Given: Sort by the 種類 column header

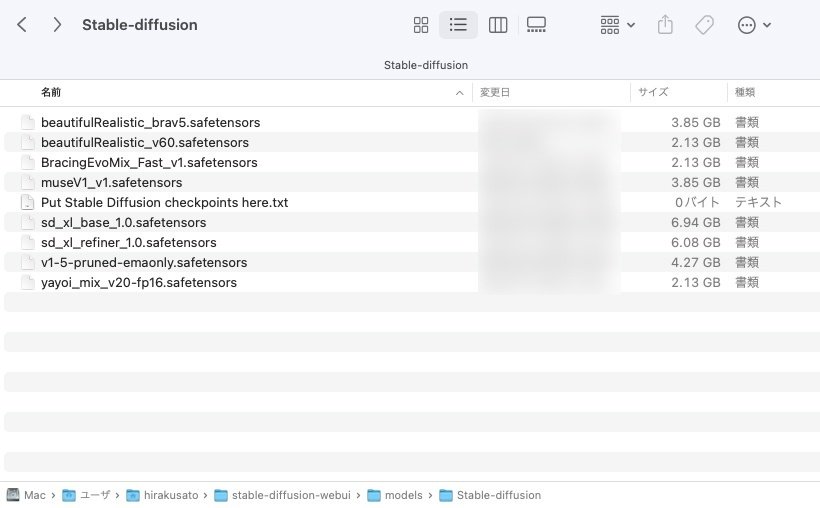Looking at the screenshot, I should [x=745, y=93].
